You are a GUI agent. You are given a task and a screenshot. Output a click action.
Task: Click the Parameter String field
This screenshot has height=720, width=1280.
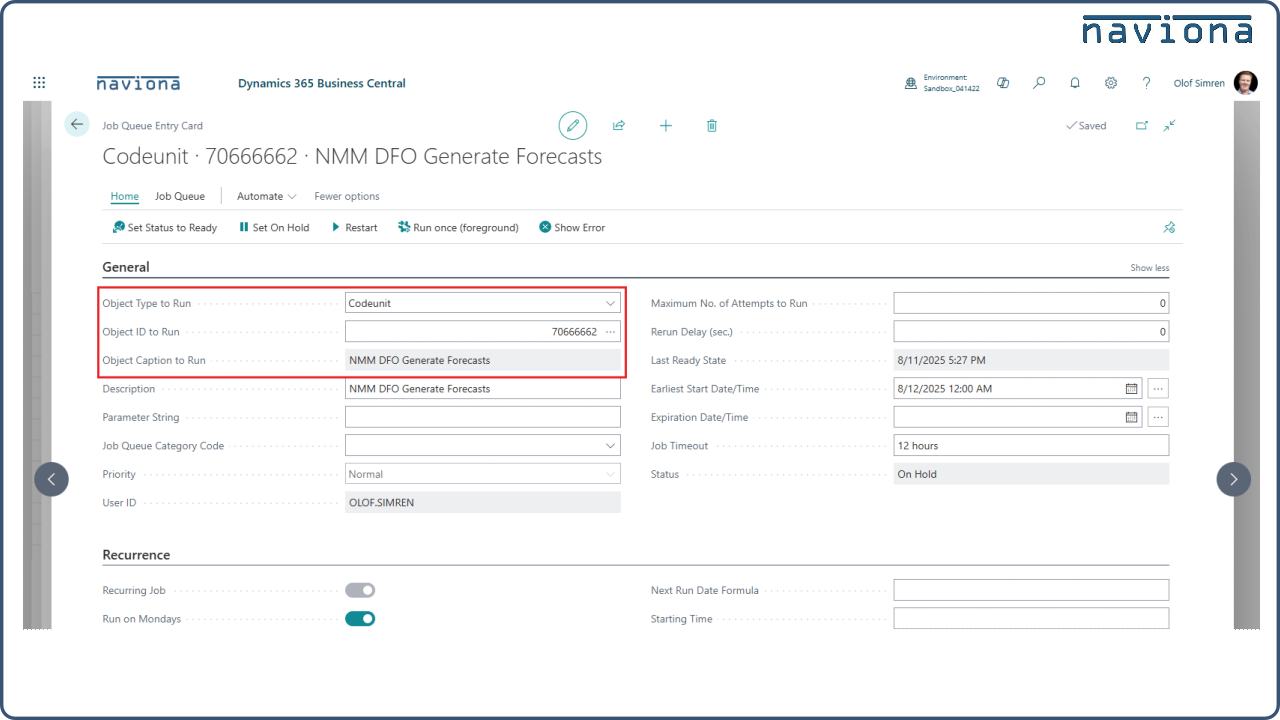[483, 417]
